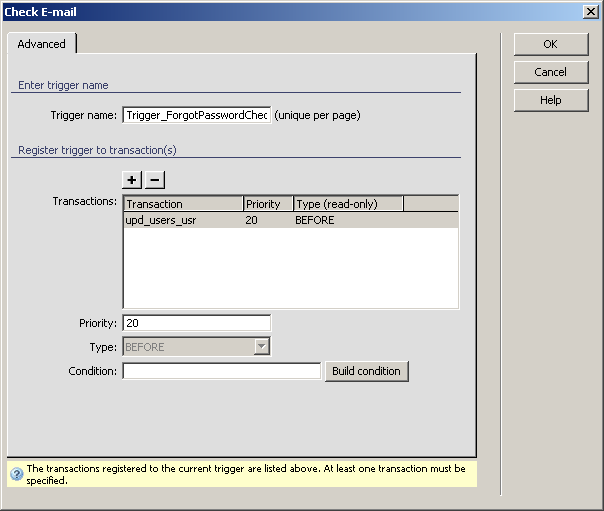Click the Type (read-only) column header
Viewport: 604px width, 511px height.
click(x=348, y=204)
